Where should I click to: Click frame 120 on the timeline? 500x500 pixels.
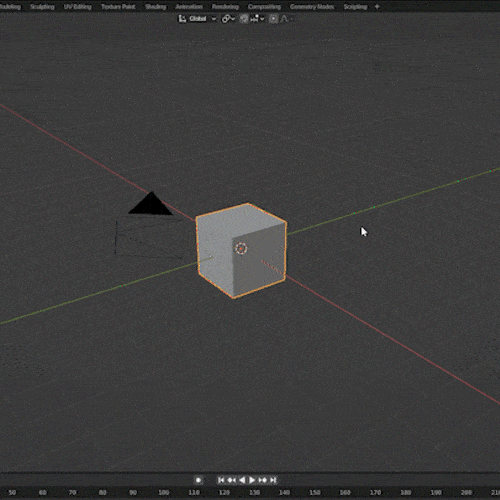(224, 492)
